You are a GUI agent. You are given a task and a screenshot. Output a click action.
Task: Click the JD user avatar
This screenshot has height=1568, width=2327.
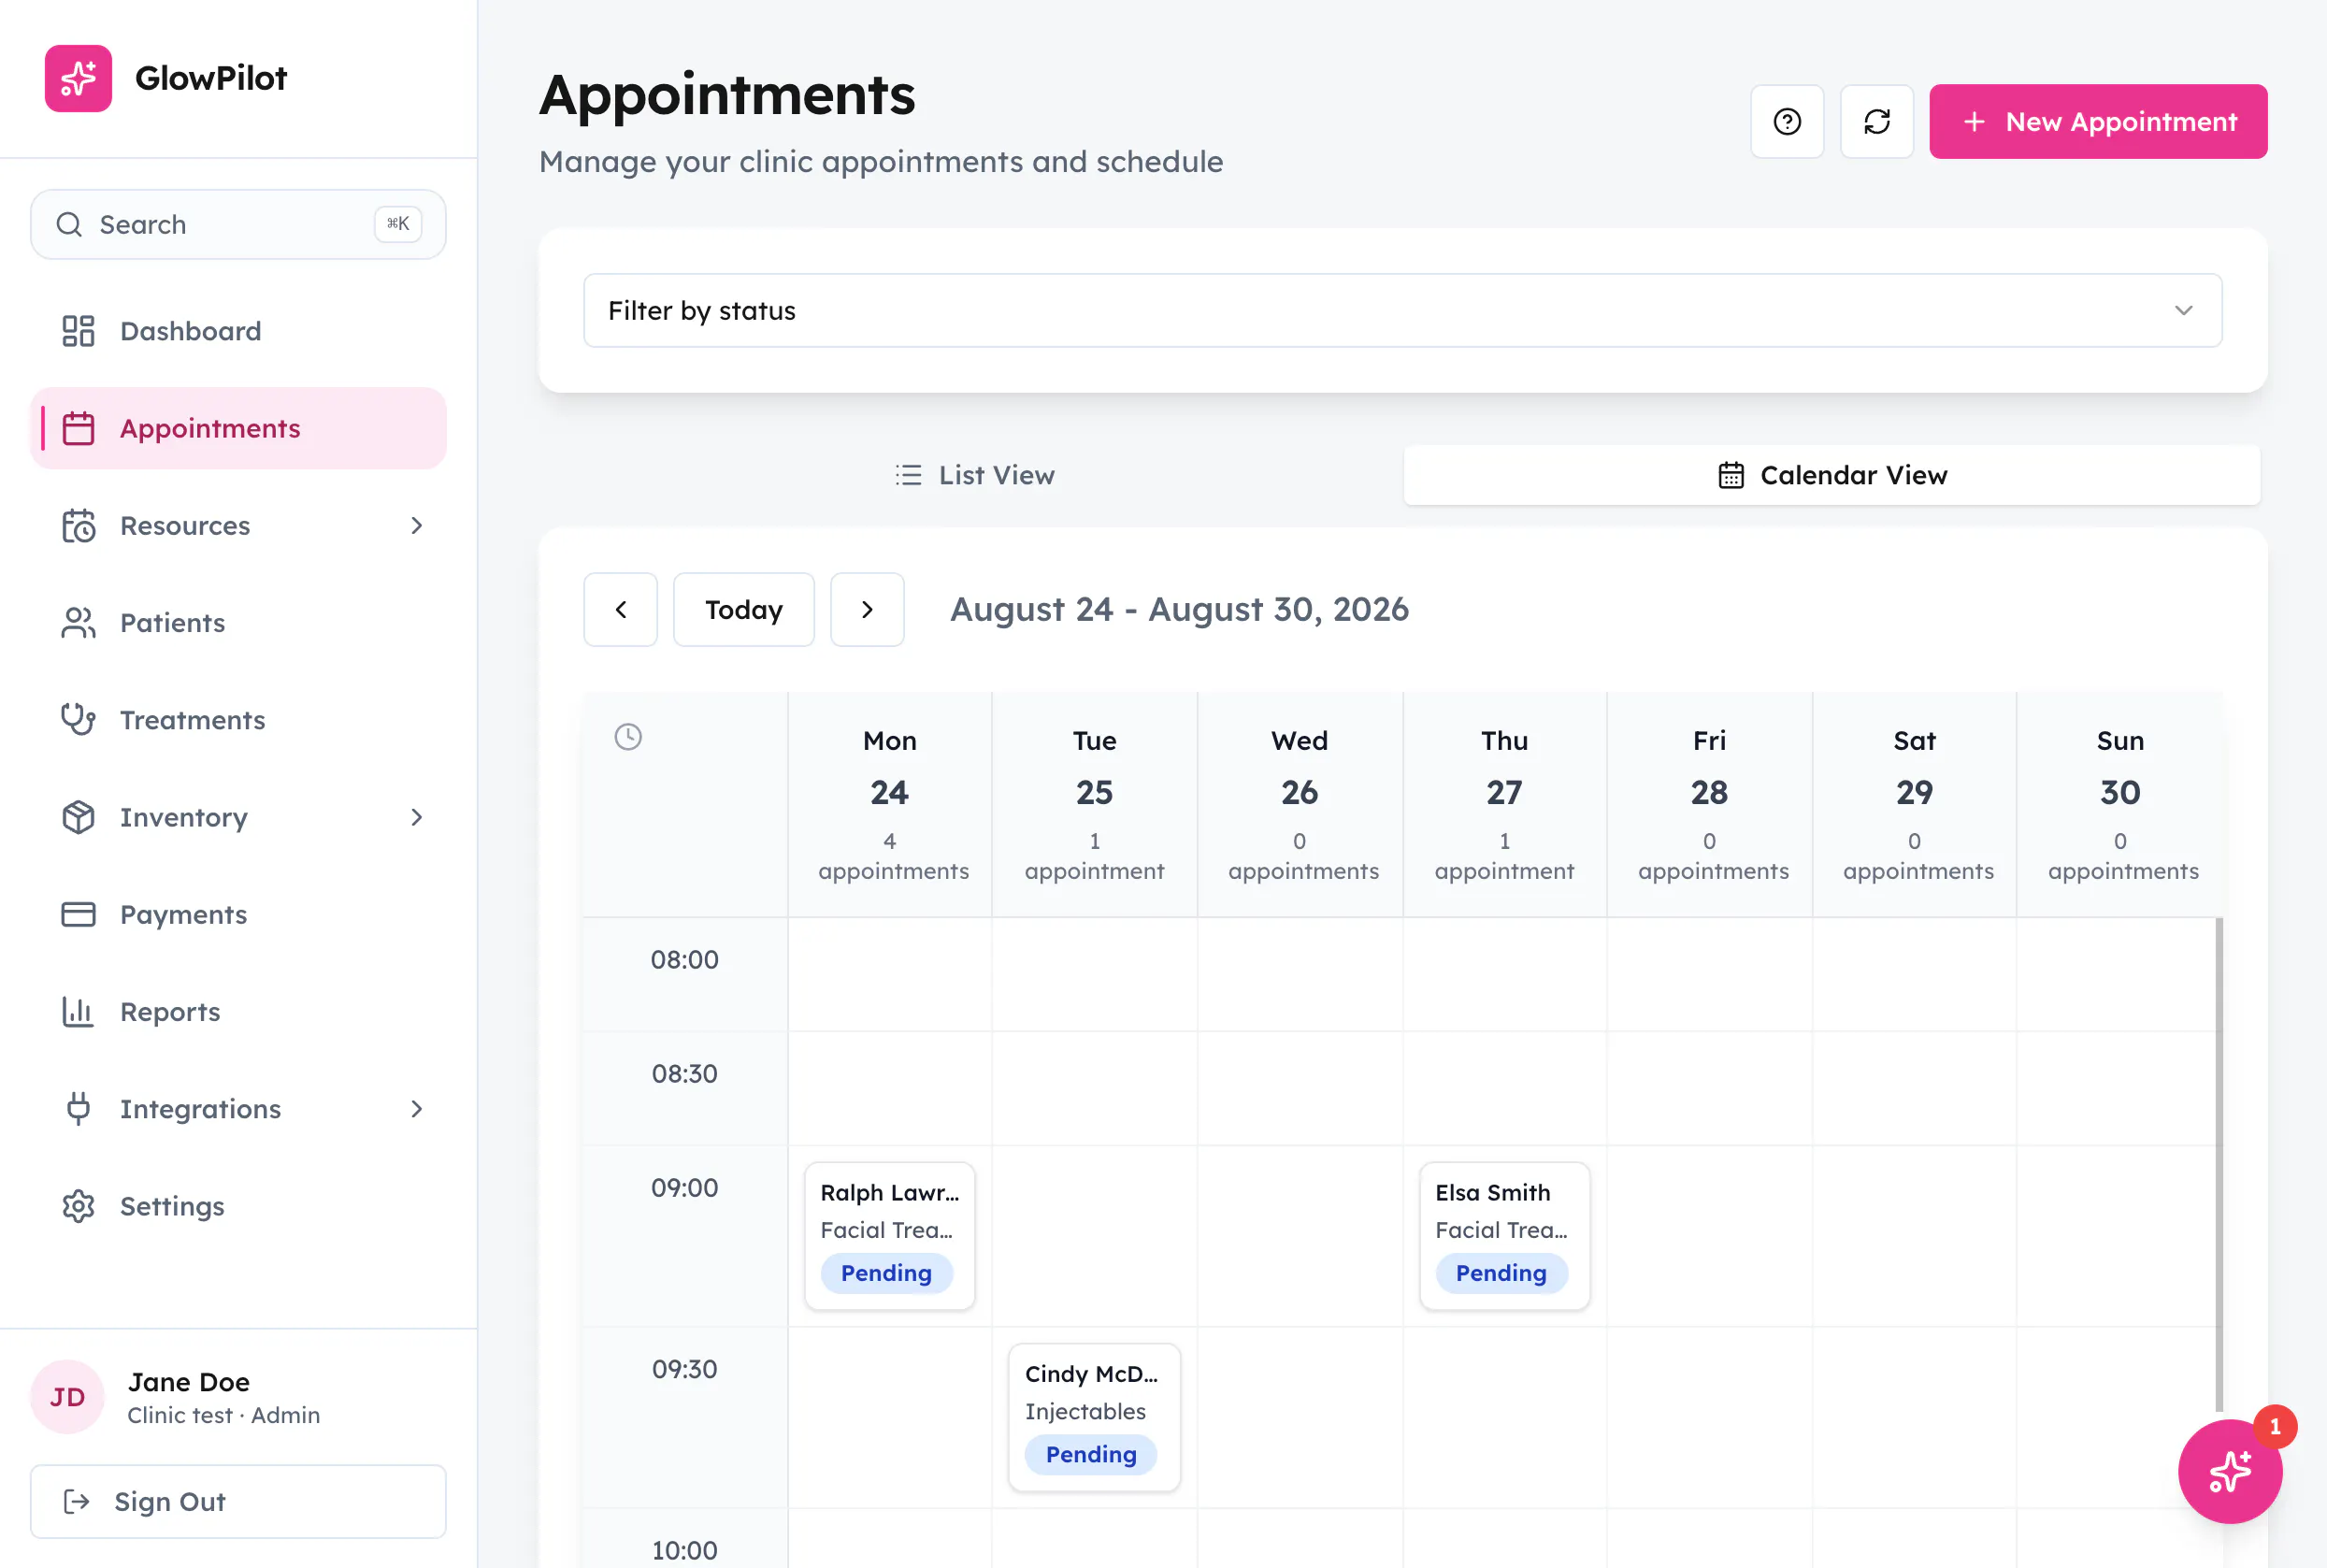pyautogui.click(x=67, y=1397)
